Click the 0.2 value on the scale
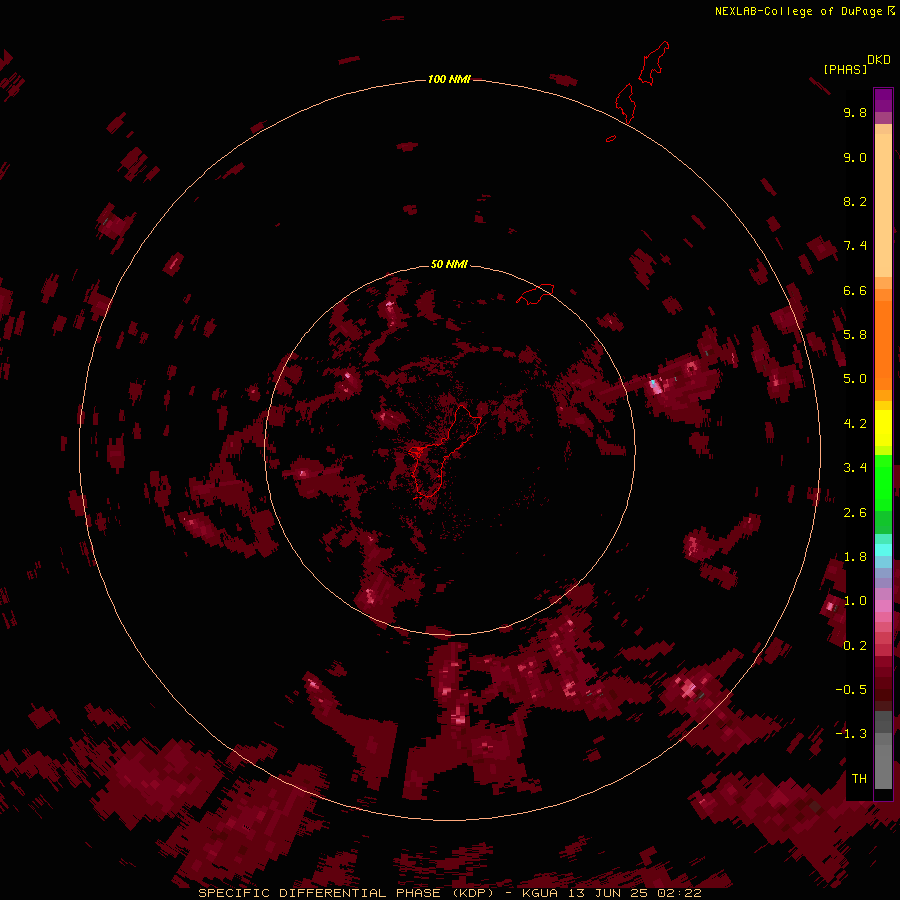The image size is (900, 900). click(855, 646)
